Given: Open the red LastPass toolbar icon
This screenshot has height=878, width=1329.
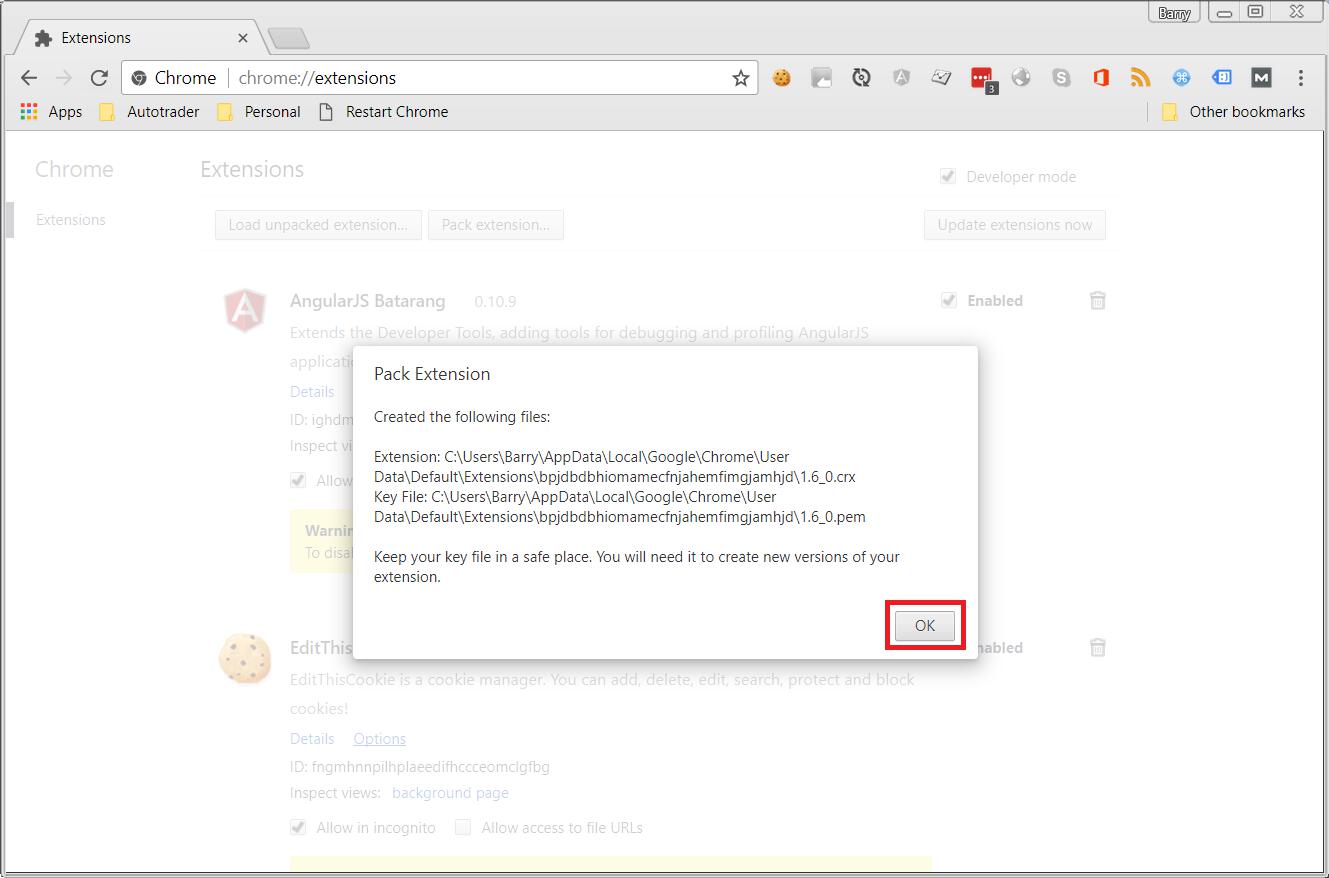Looking at the screenshot, I should (982, 79).
